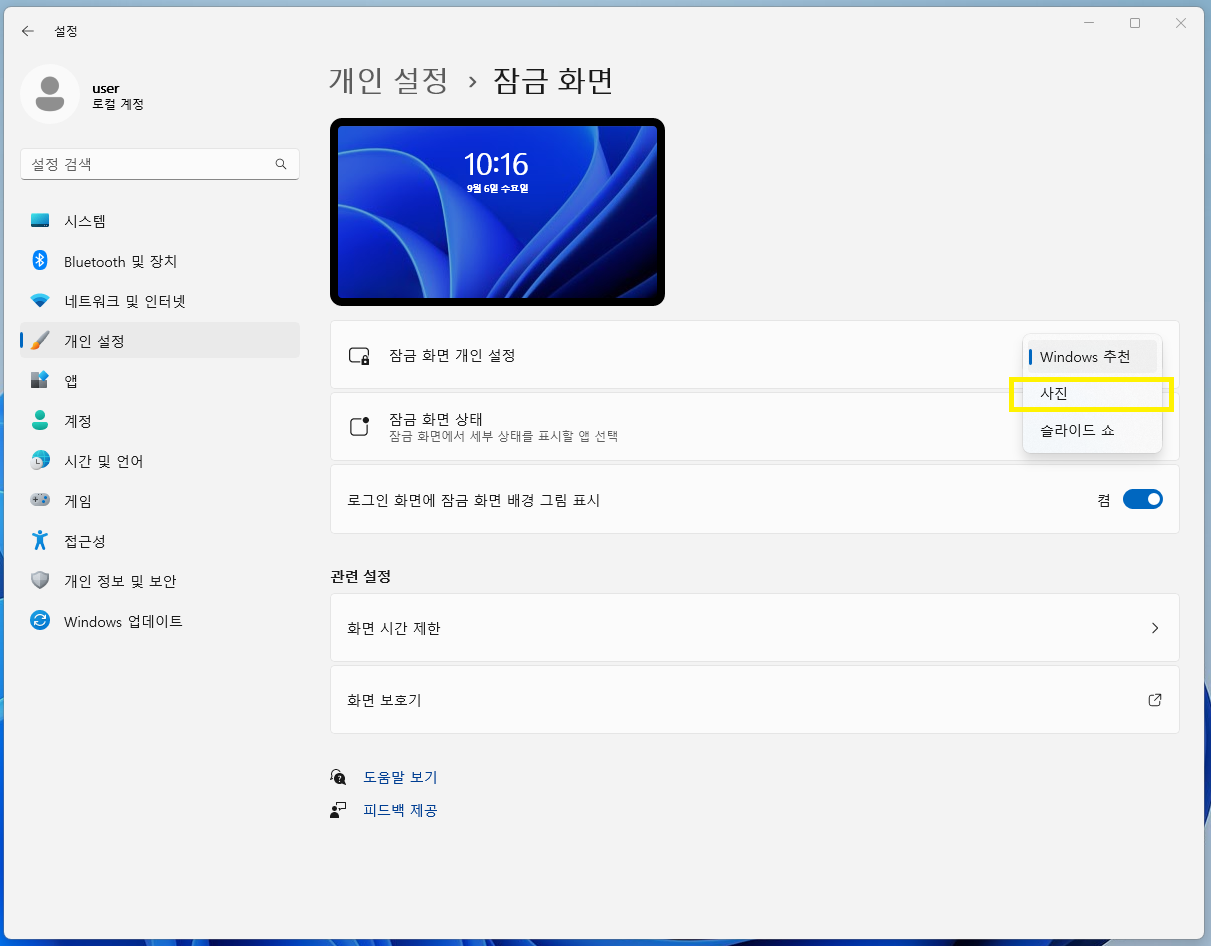
Task: Open 네트워크 및 인터넷 category
Action: [160, 301]
